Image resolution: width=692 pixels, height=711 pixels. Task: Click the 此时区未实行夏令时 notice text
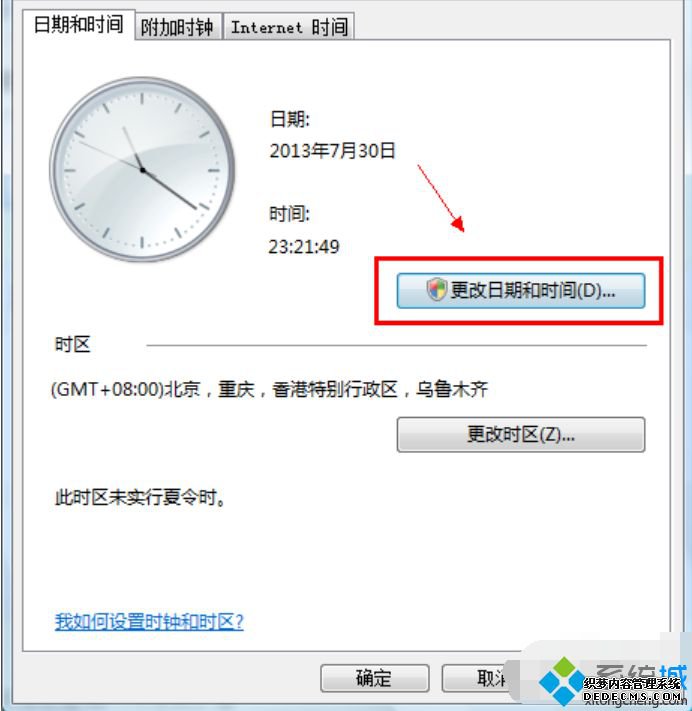tap(140, 497)
